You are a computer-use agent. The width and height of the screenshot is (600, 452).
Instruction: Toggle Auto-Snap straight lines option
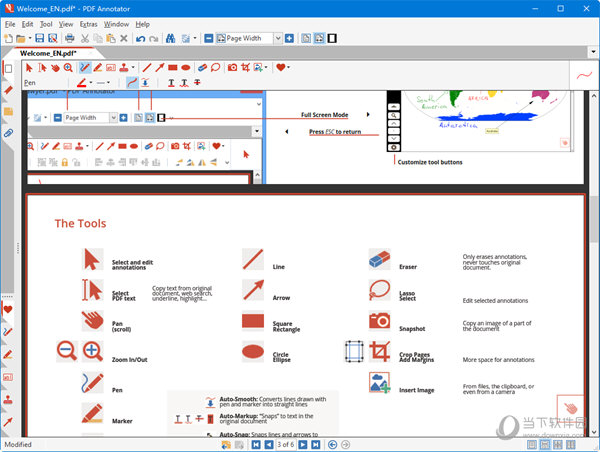(145, 83)
